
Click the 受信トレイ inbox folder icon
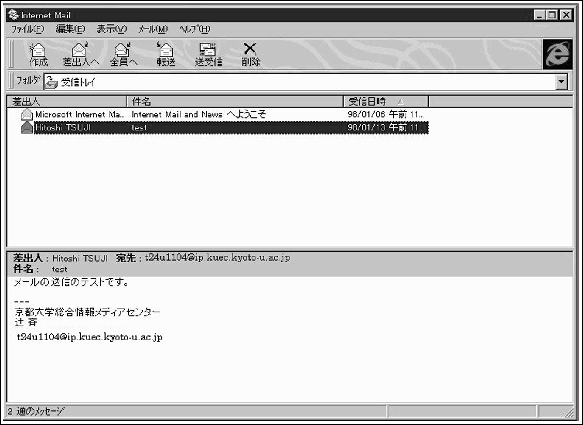point(51,82)
